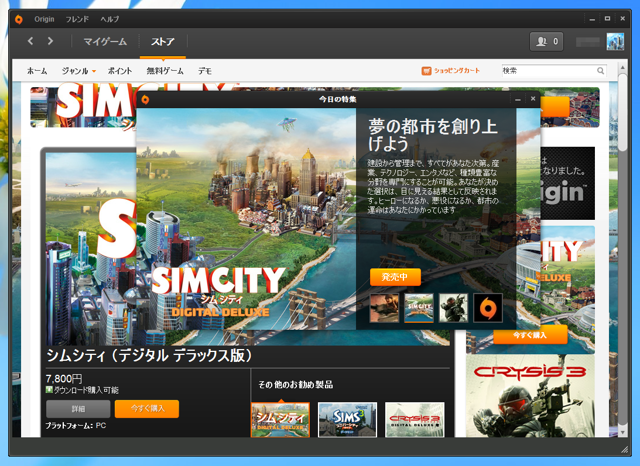Select the SimCity thumbnail in the popup

pos(419,308)
